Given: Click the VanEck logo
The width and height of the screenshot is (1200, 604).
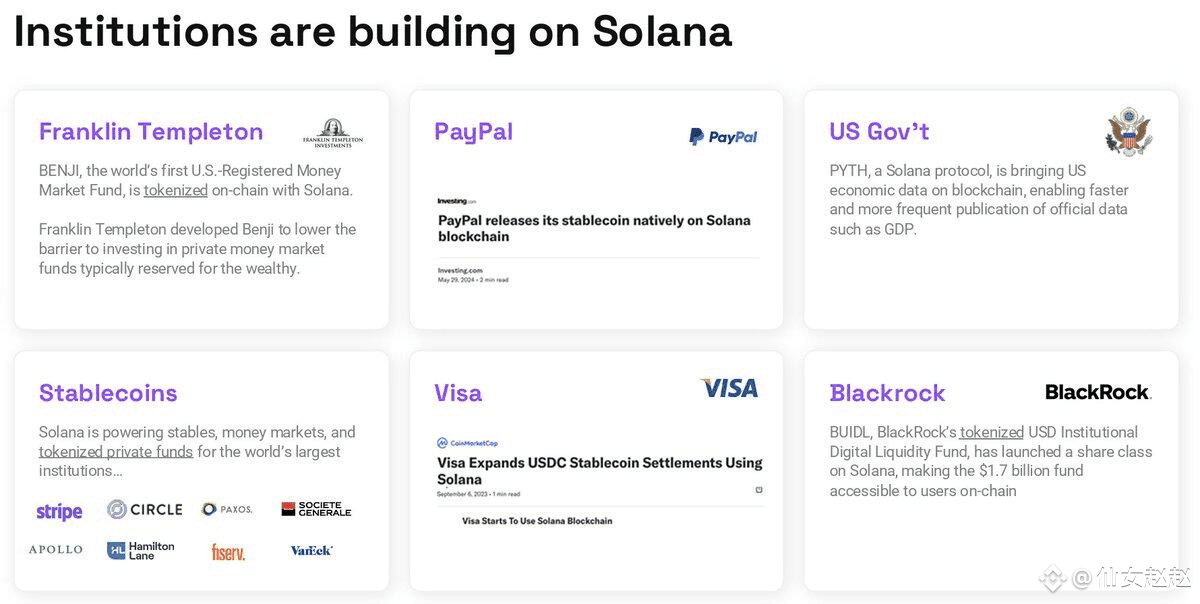Looking at the screenshot, I should click(312, 550).
